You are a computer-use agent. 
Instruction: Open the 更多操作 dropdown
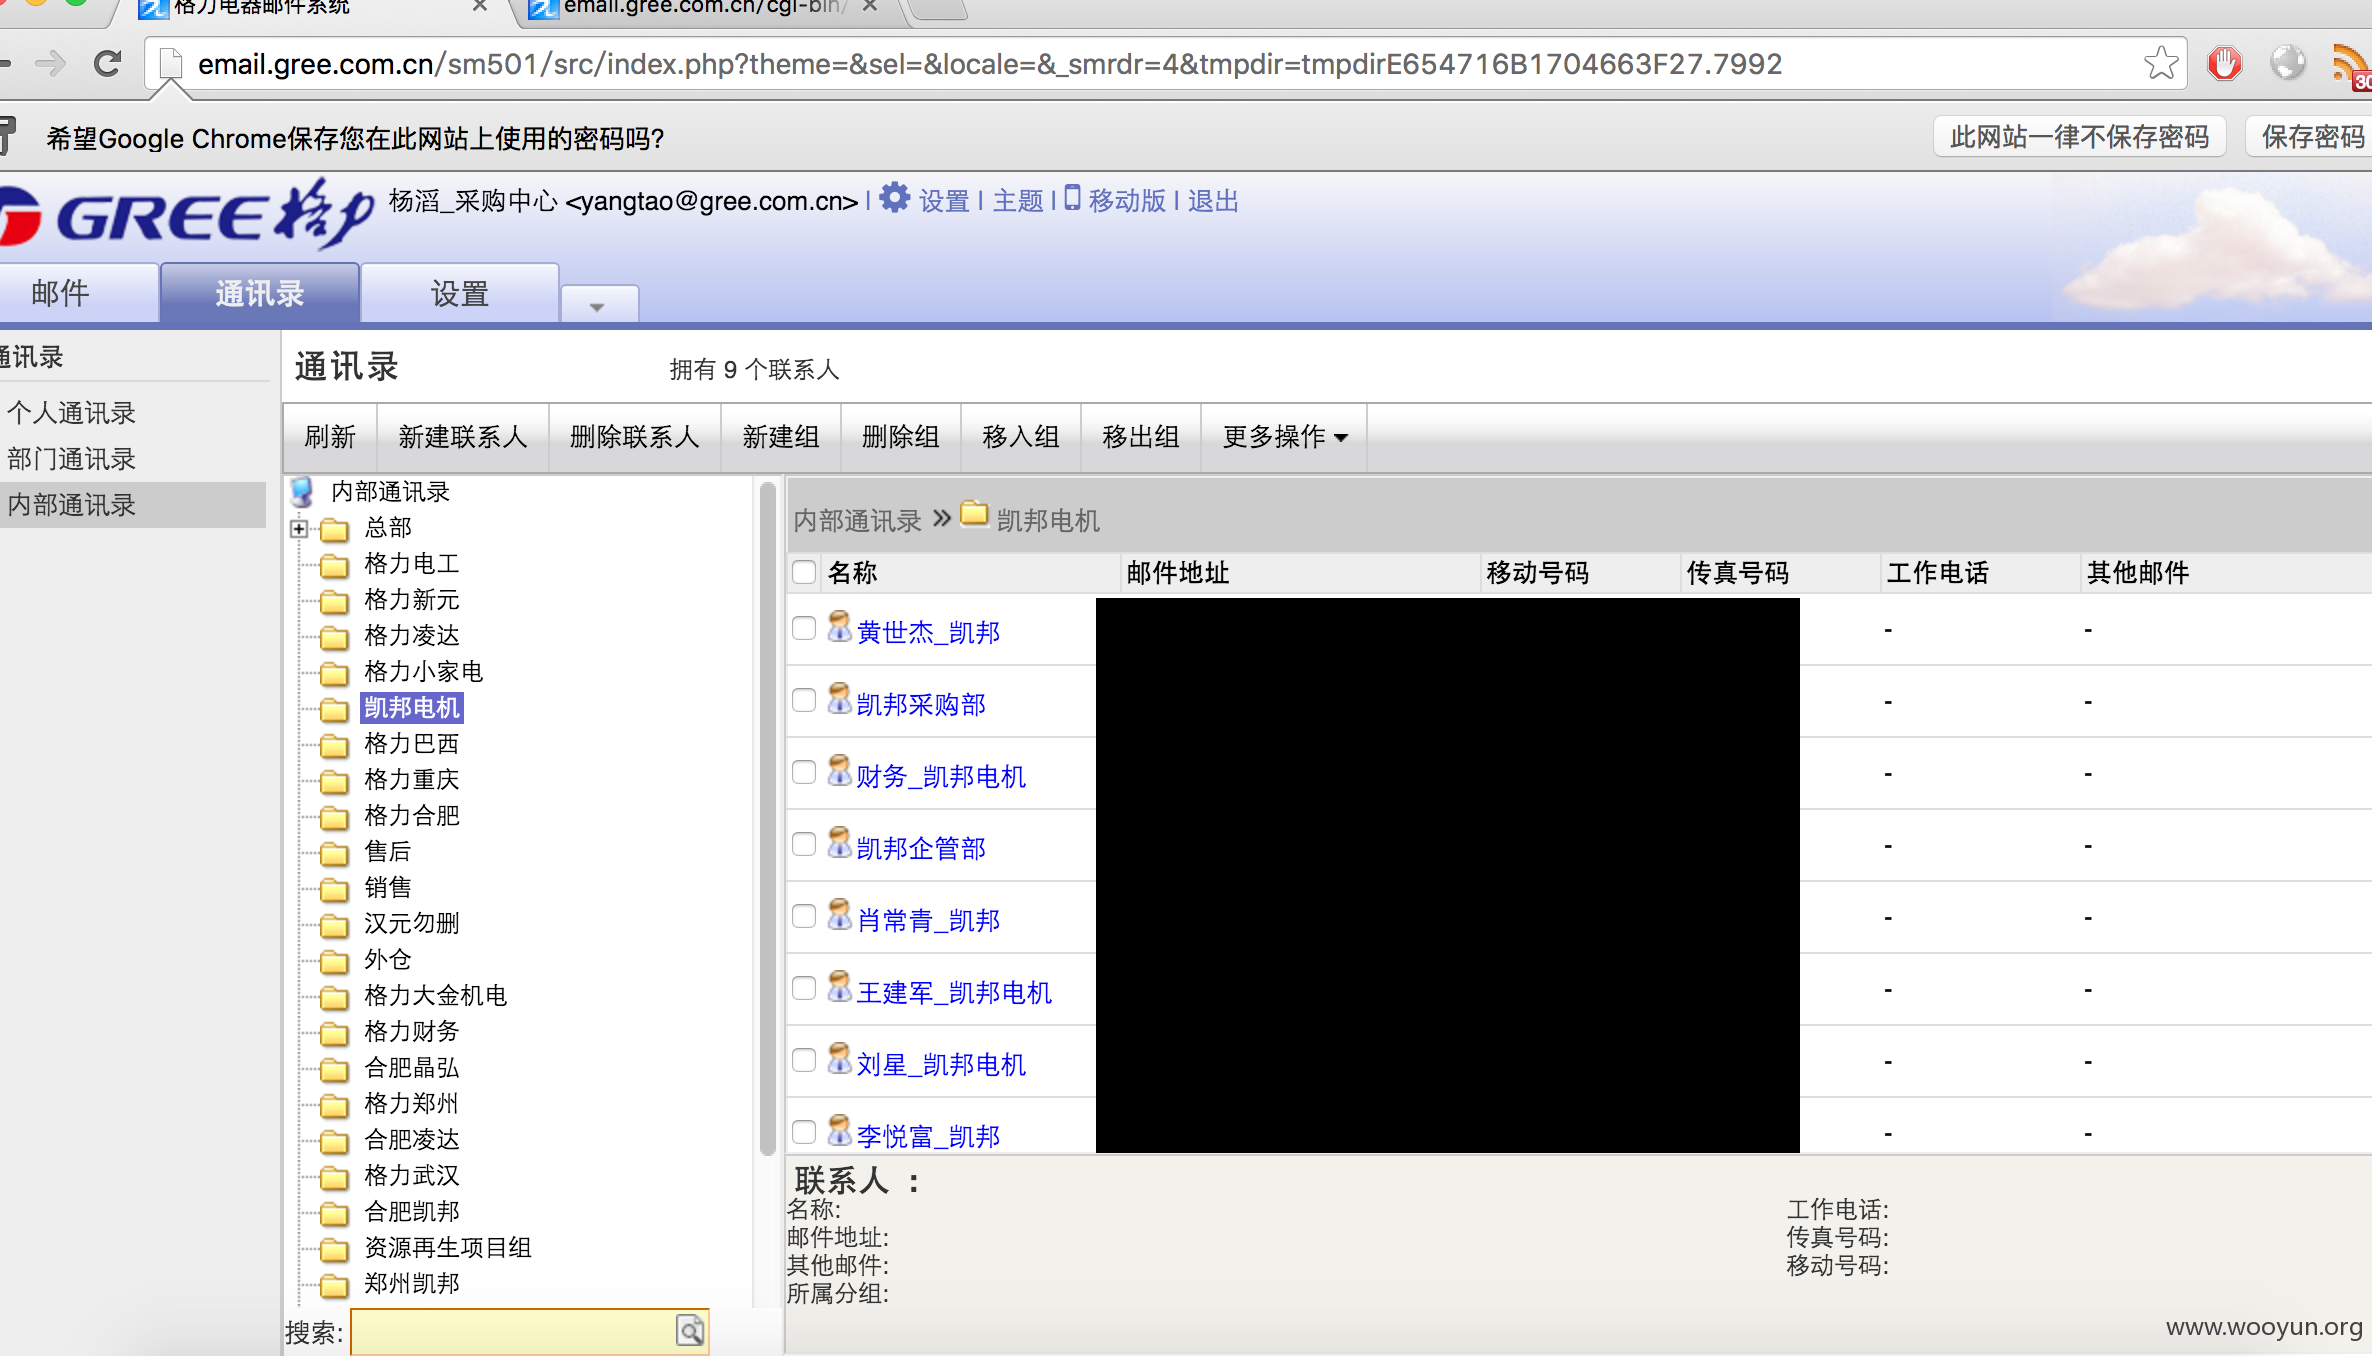coord(1284,437)
